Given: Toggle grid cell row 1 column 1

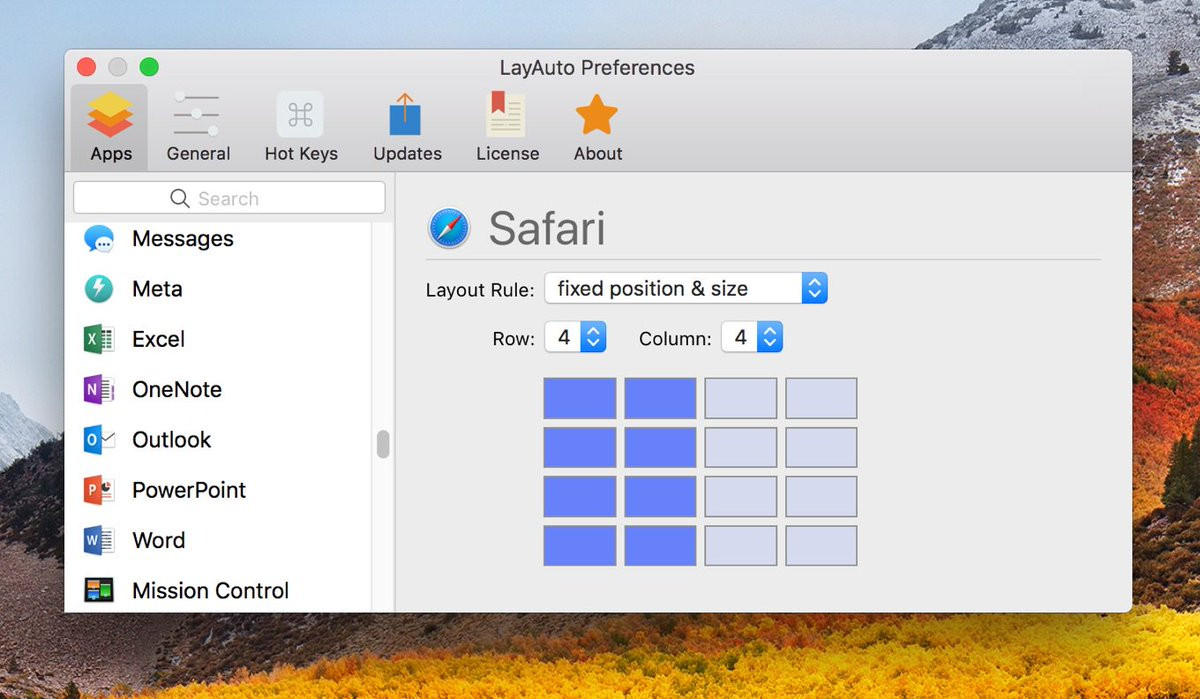Looking at the screenshot, I should [580, 398].
